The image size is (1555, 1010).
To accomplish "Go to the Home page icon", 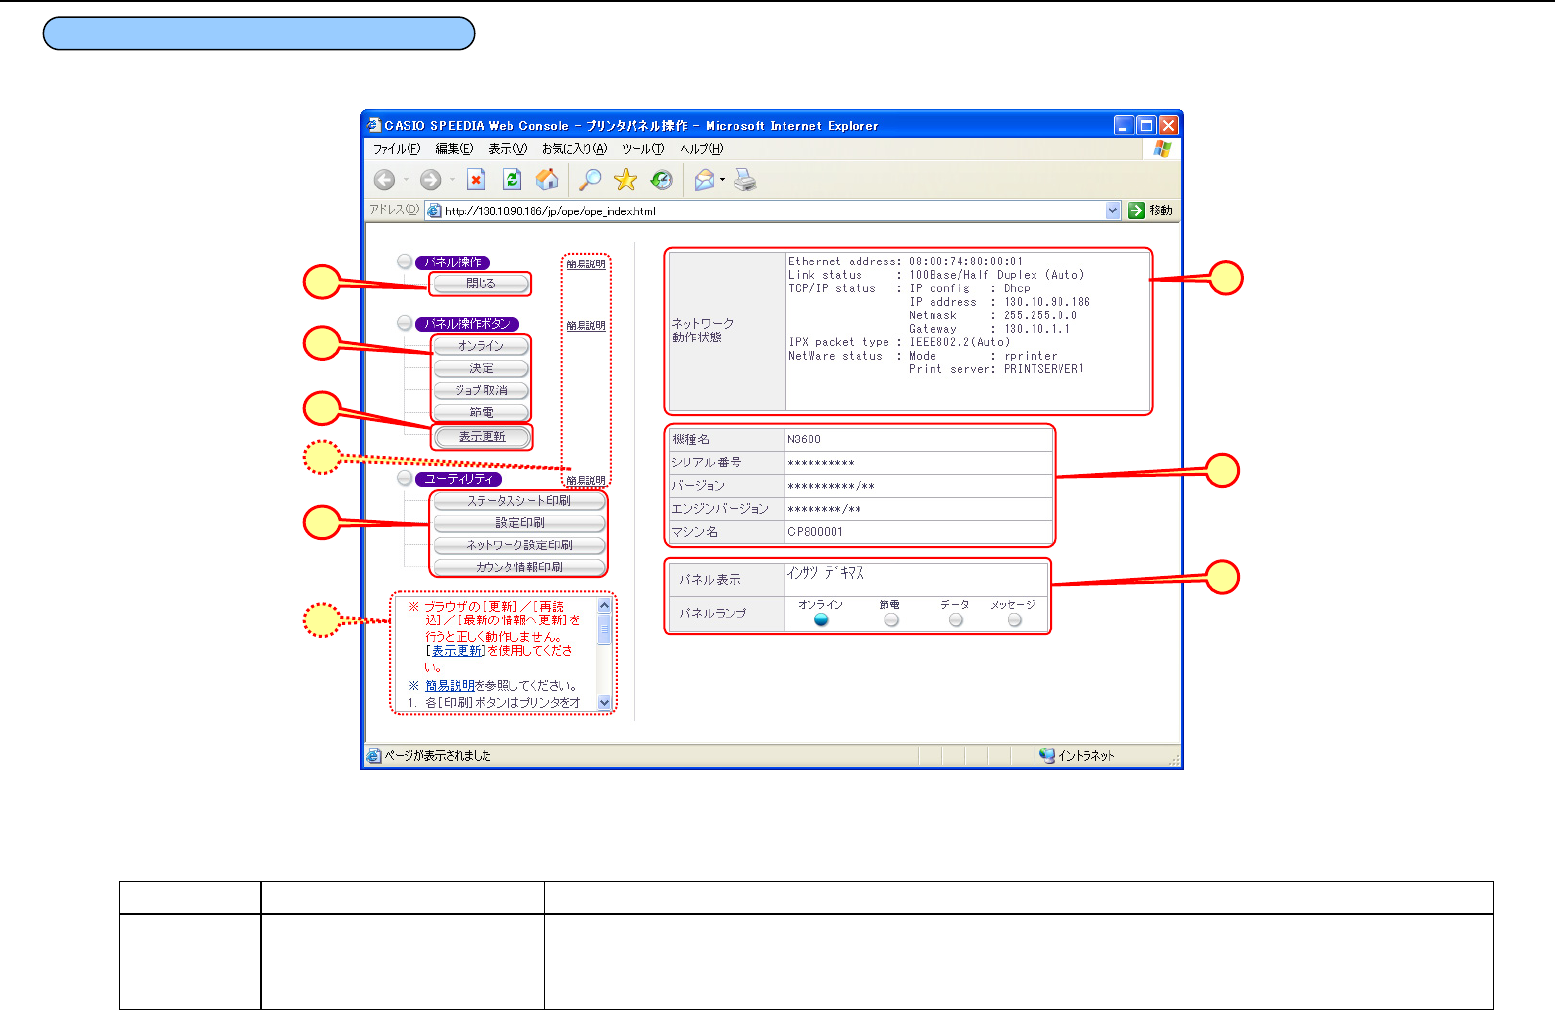I will click(547, 180).
